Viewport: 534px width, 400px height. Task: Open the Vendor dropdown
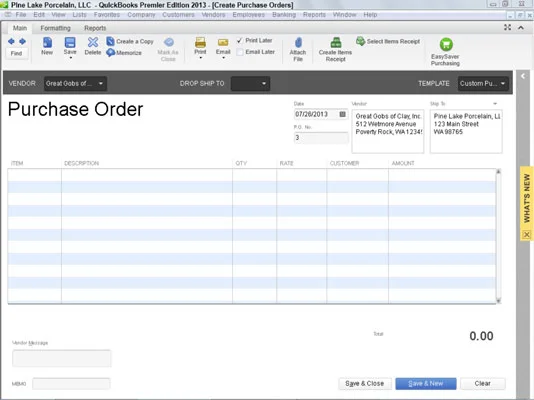tap(75, 83)
